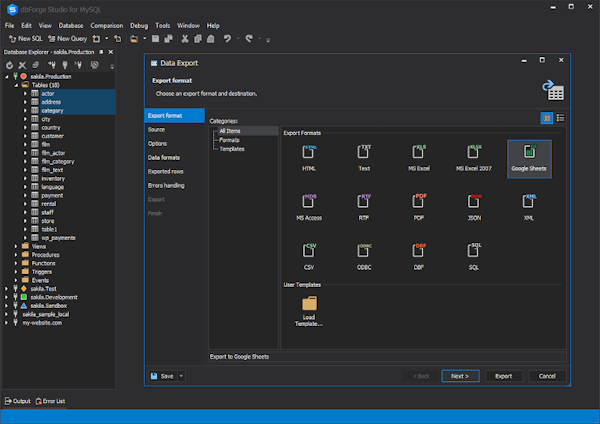Click the Cancel button
Image resolution: width=600 pixels, height=424 pixels.
pyautogui.click(x=547, y=376)
